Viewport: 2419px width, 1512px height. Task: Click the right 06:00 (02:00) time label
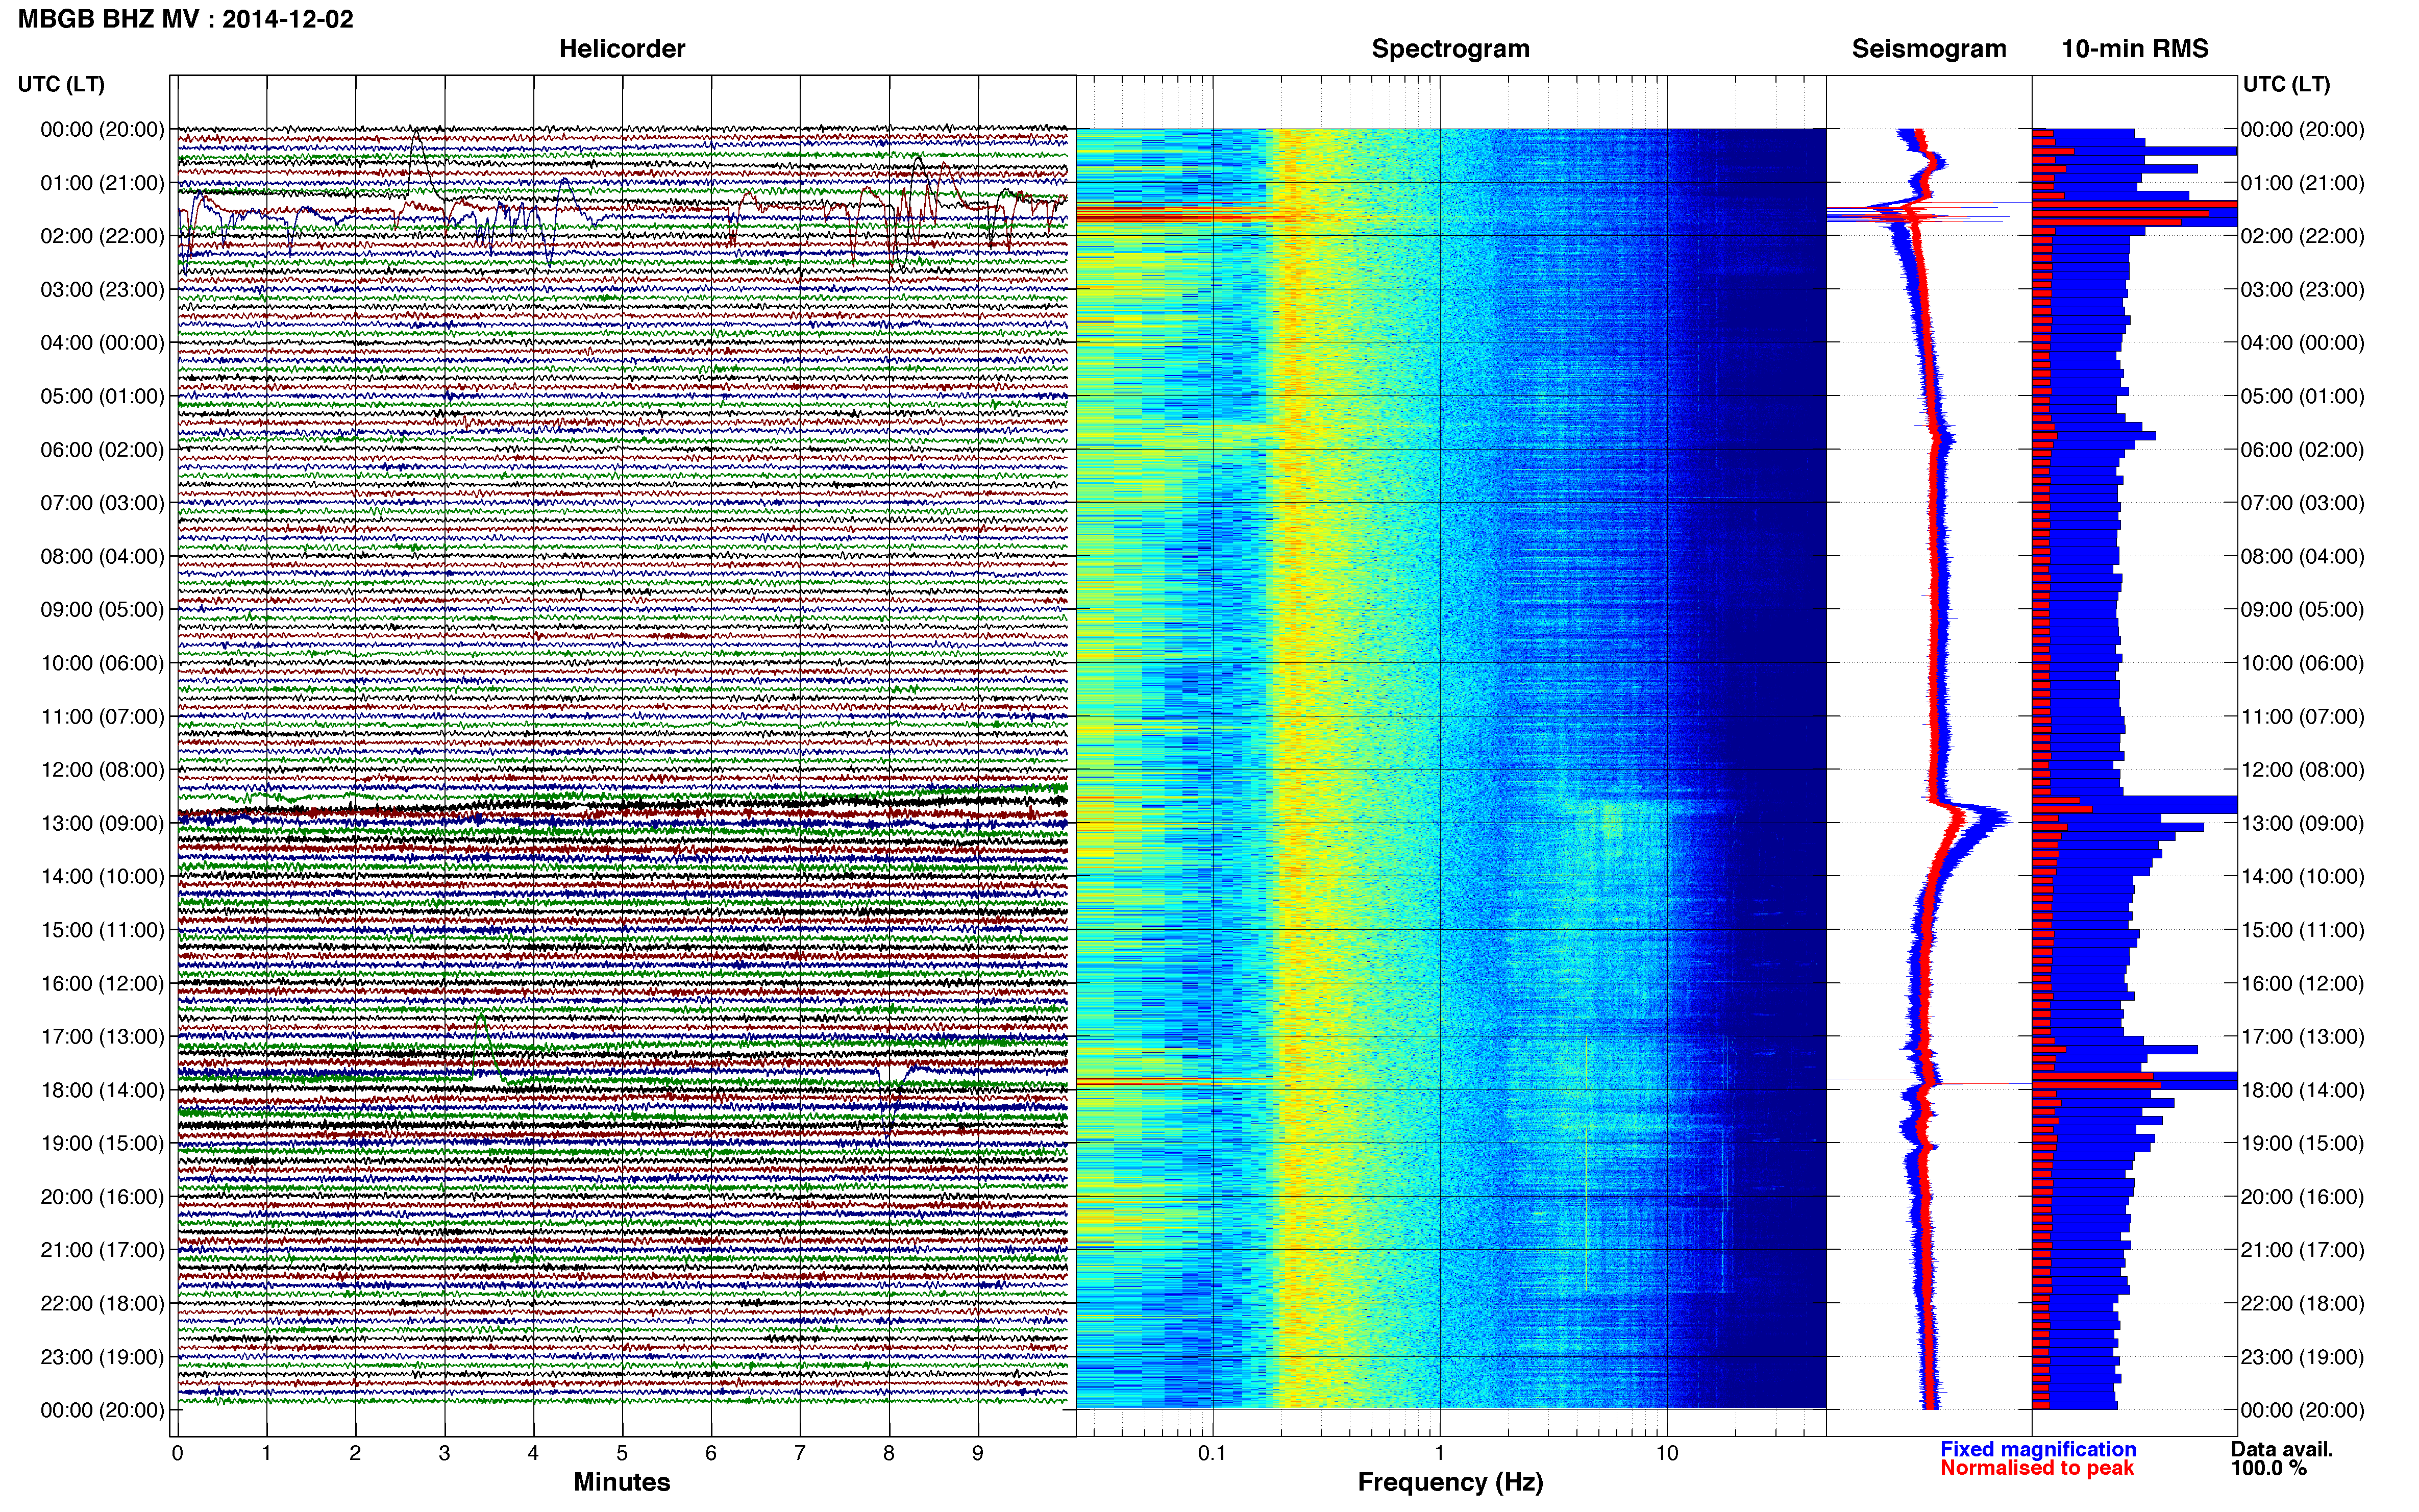tap(2303, 450)
